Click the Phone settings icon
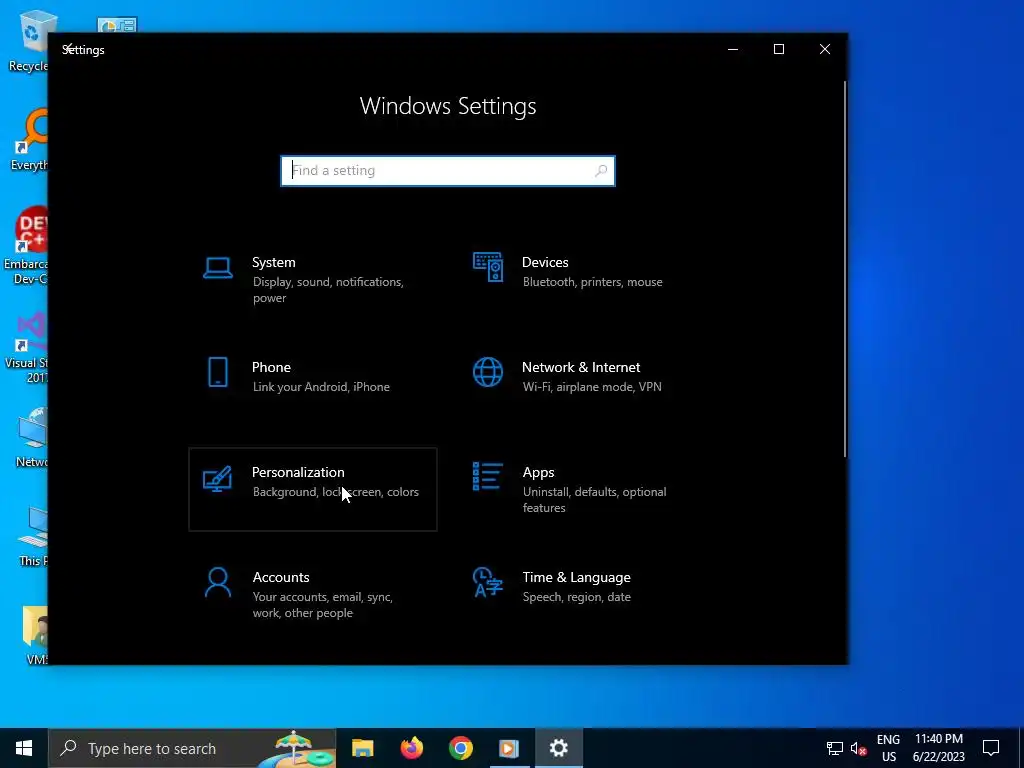This screenshot has width=1024, height=768. (217, 372)
